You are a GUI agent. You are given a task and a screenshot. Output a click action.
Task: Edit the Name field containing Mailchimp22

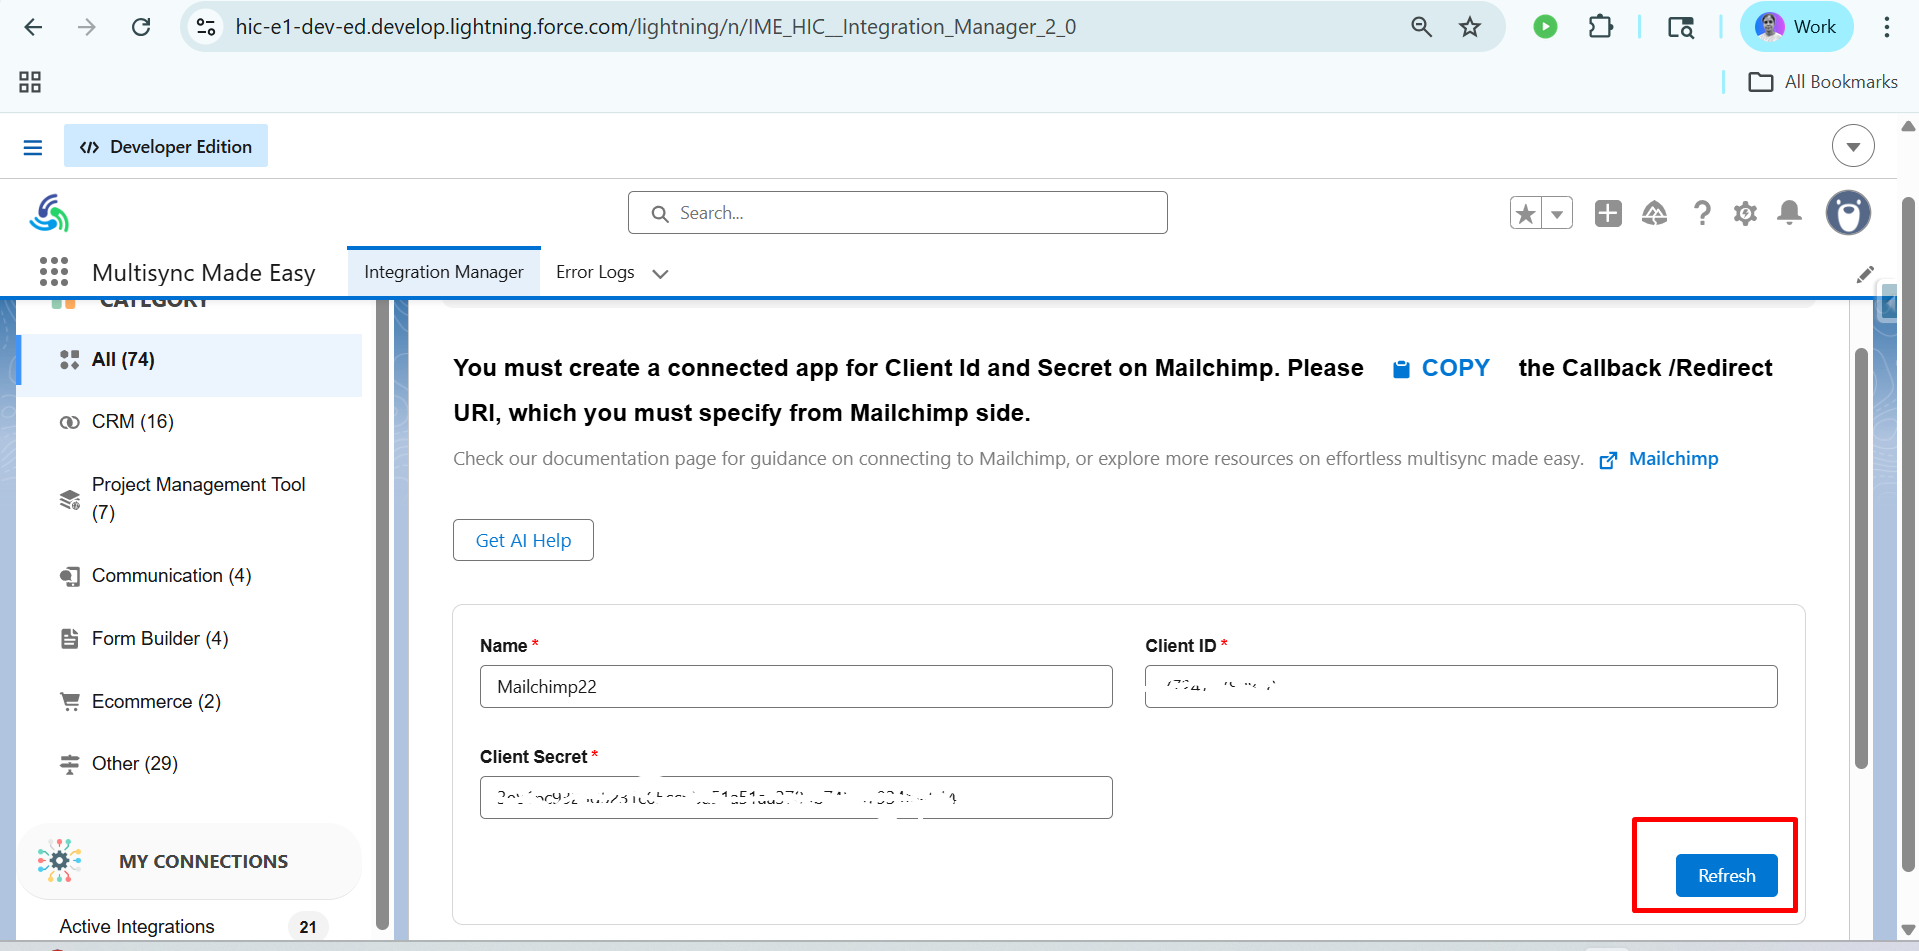point(796,687)
